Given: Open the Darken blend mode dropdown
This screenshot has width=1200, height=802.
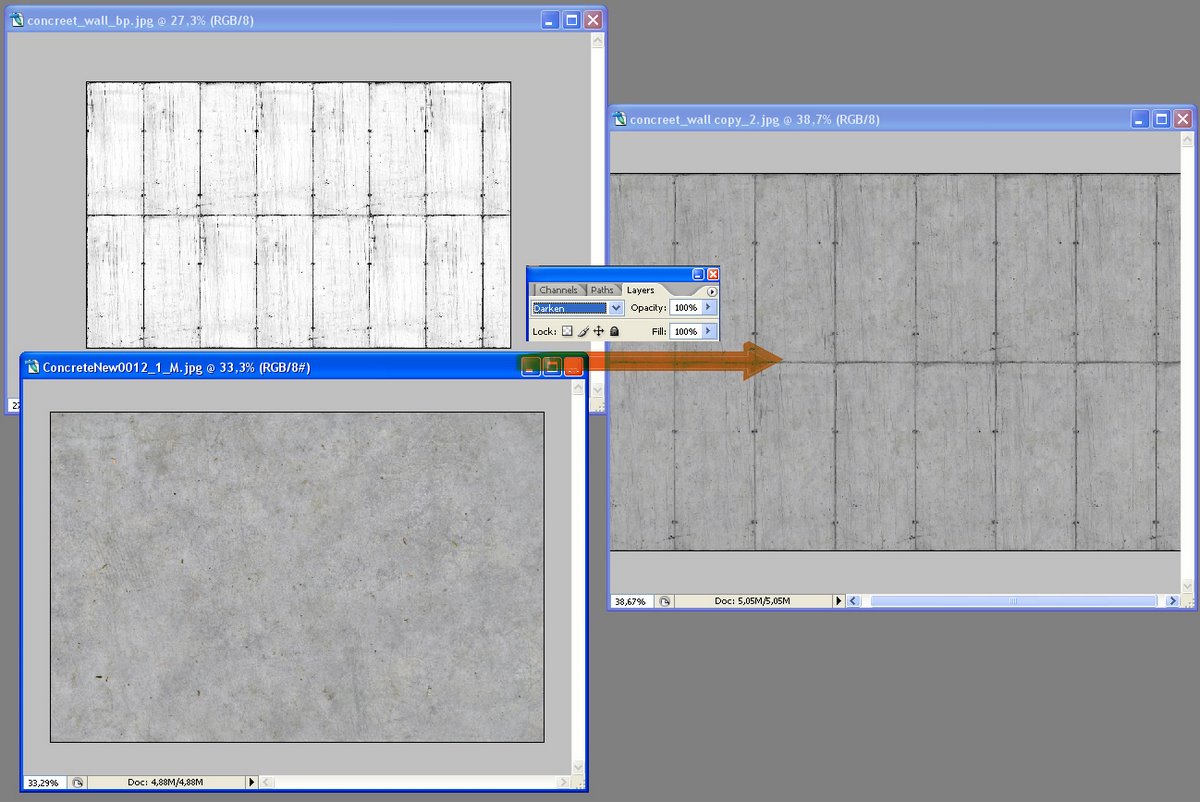Looking at the screenshot, I should (x=616, y=308).
